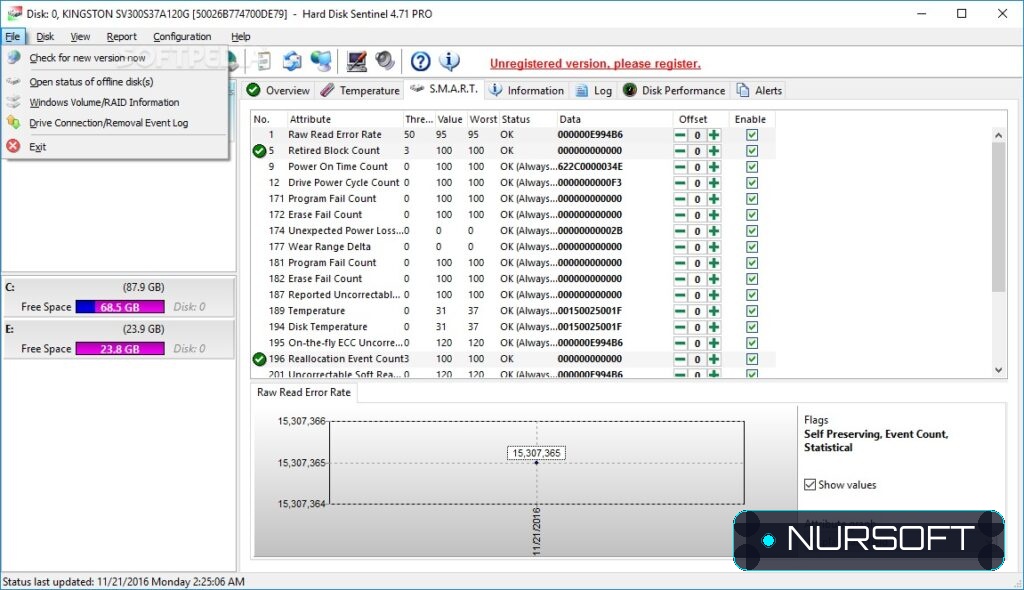
Task: Uncheck Enable for Raw Read Error Rate
Action: 752,135
